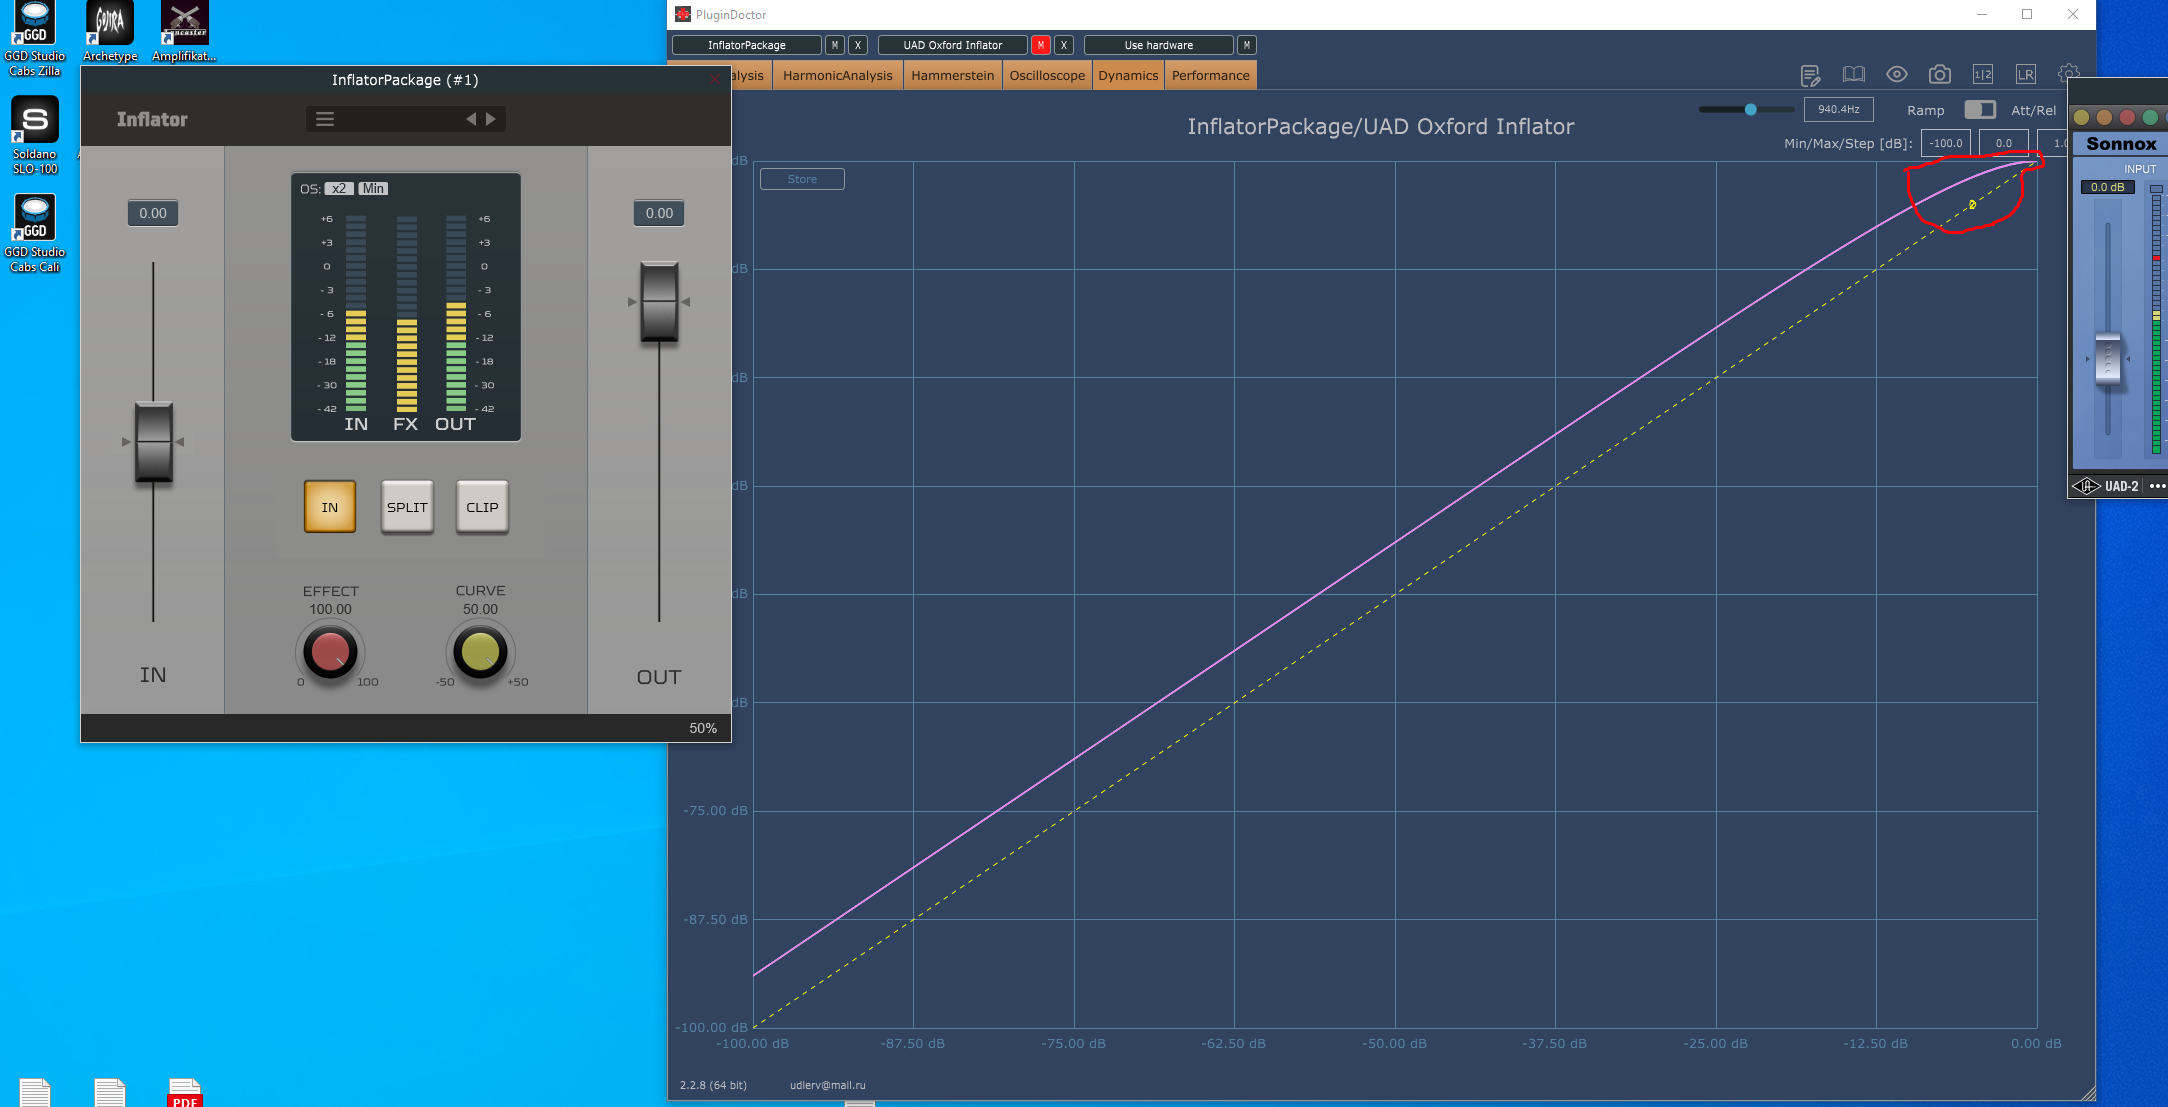Switch to the HarmonicAnalysis tab

click(x=837, y=76)
